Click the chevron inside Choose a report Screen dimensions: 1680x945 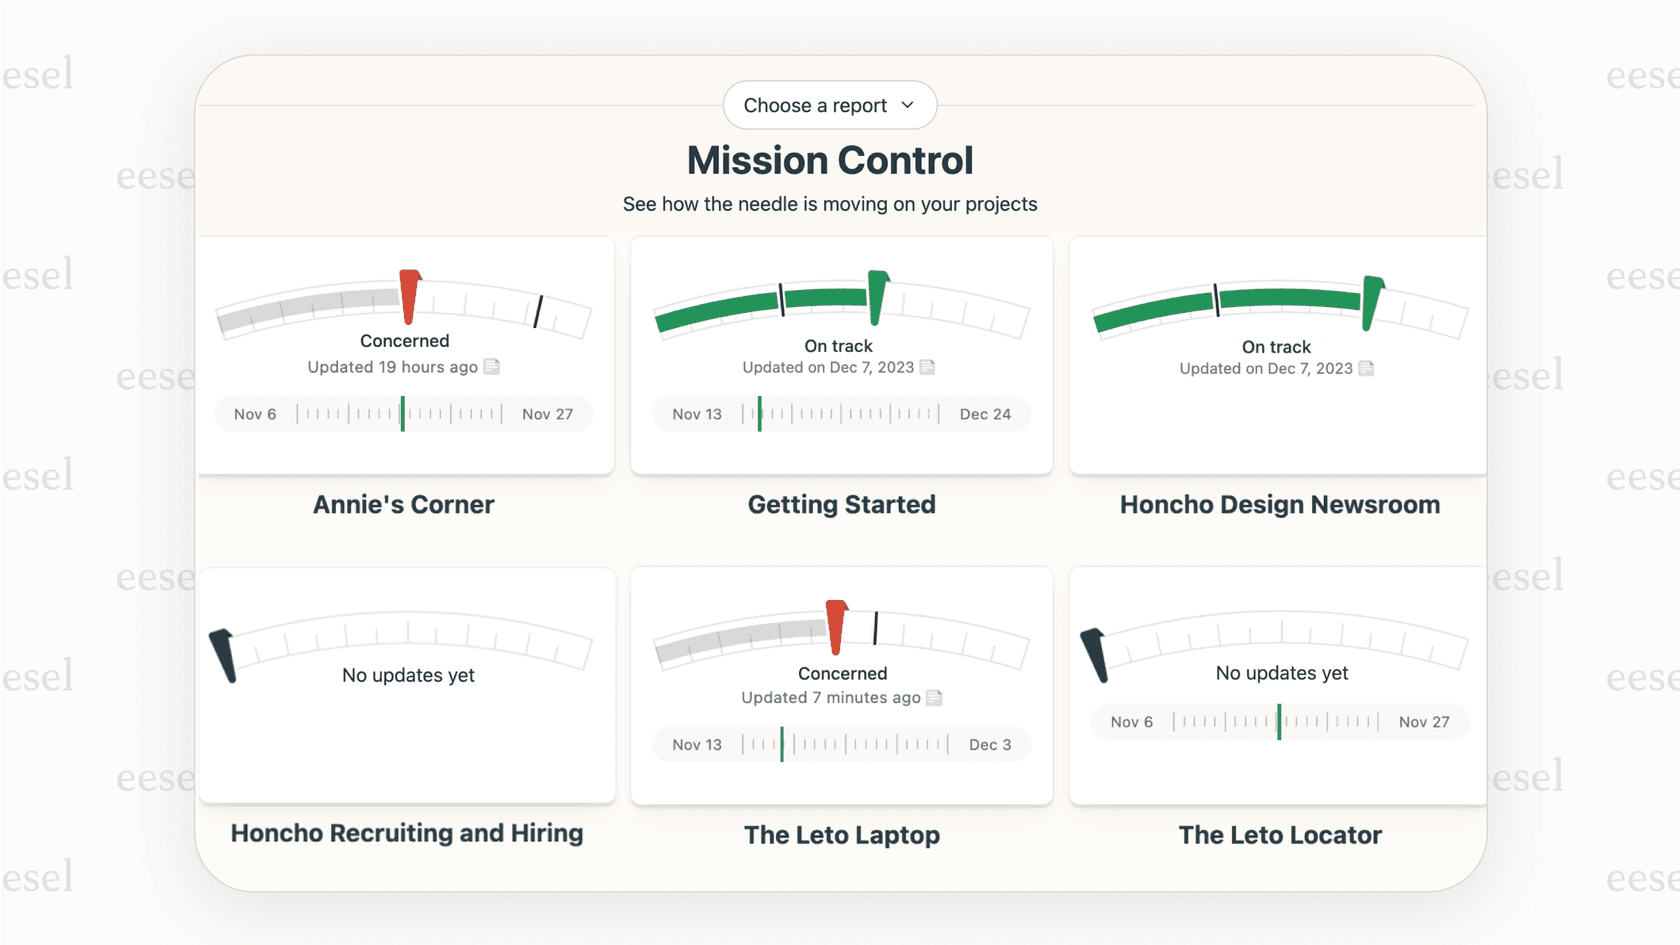(x=908, y=105)
